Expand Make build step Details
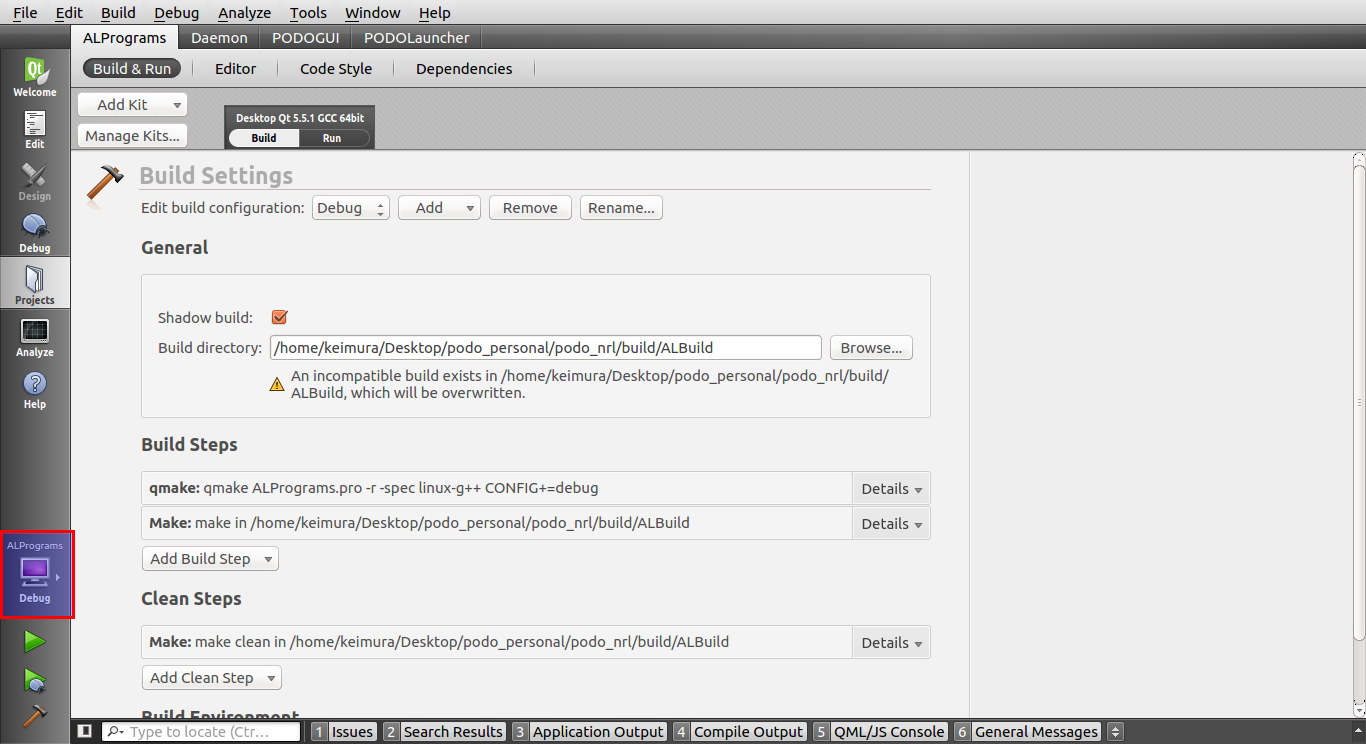This screenshot has width=1366, height=744. pos(891,524)
